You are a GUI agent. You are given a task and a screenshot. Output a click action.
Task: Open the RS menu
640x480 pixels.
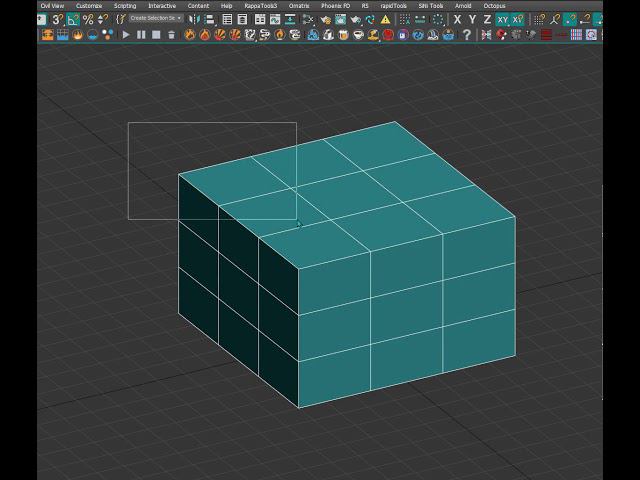click(x=365, y=6)
